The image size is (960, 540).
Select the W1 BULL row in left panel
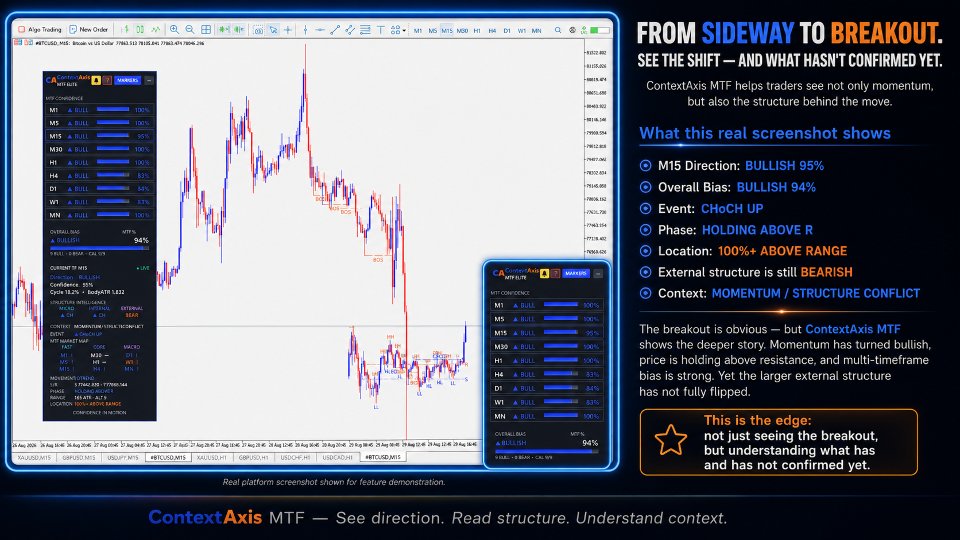[x=100, y=202]
